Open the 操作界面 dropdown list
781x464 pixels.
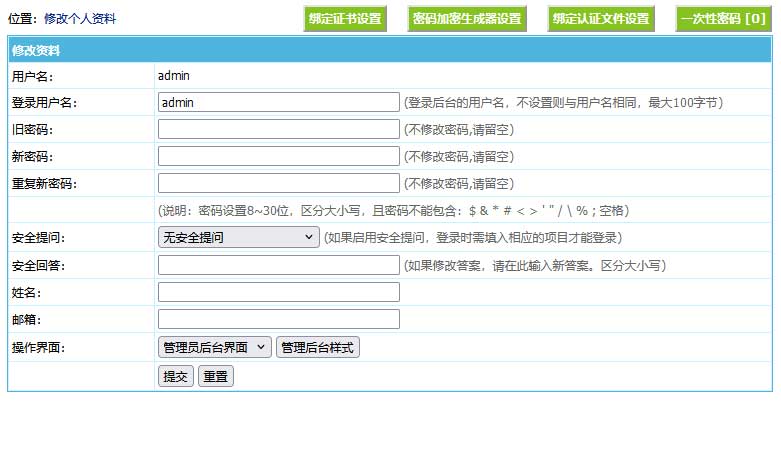click(x=214, y=347)
